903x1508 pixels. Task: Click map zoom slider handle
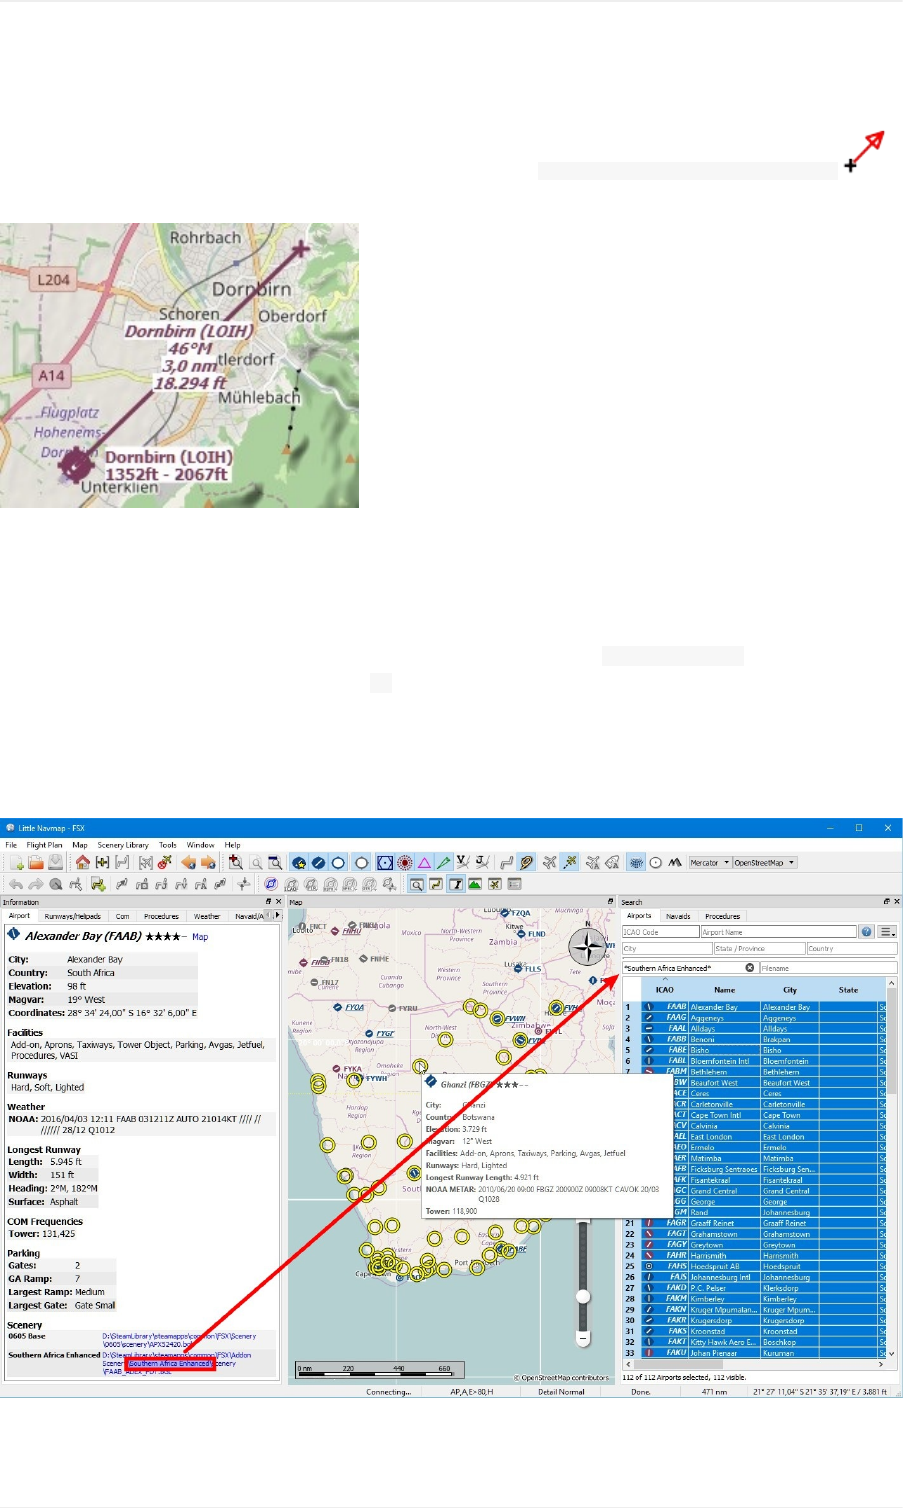pyautogui.click(x=583, y=1297)
